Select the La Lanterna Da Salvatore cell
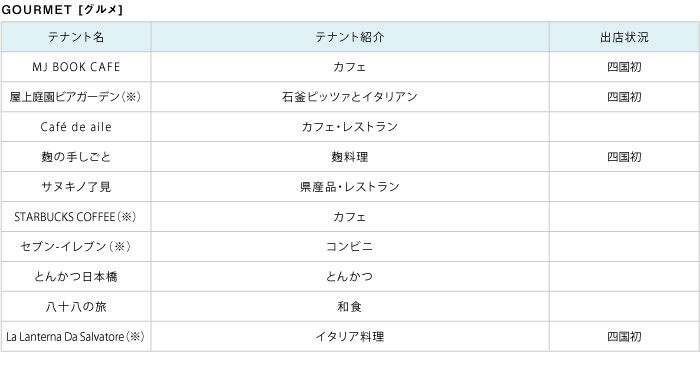 click(x=76, y=336)
